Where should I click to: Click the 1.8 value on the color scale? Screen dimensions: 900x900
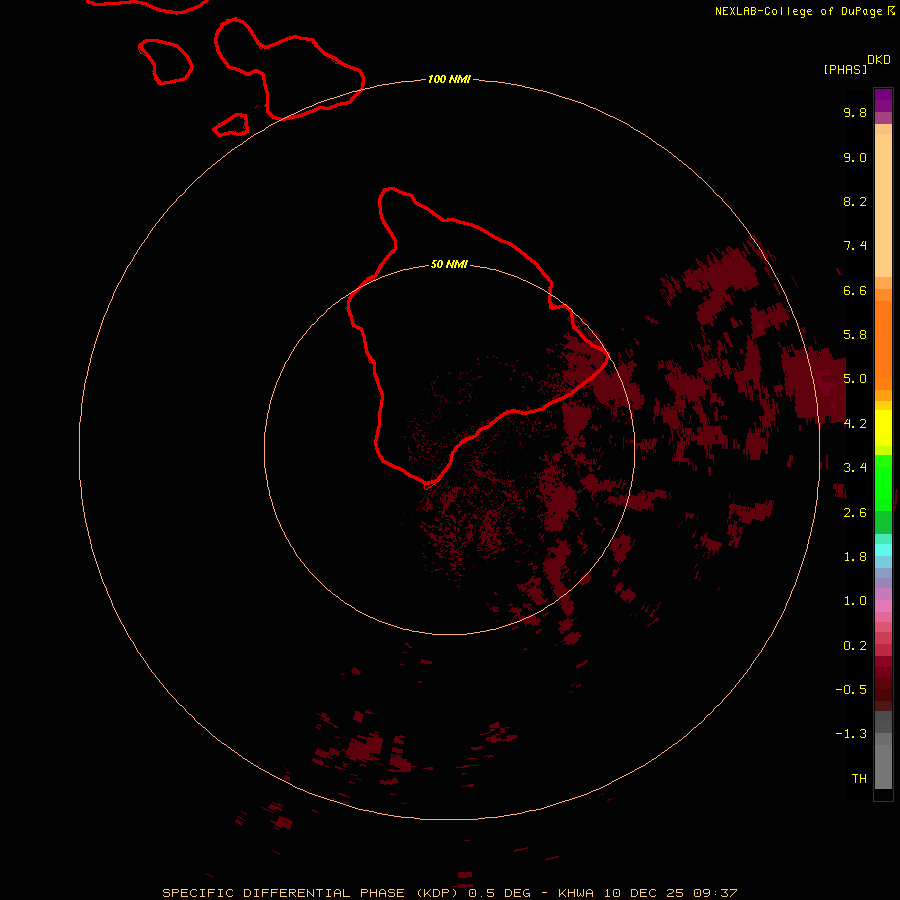[x=855, y=557]
